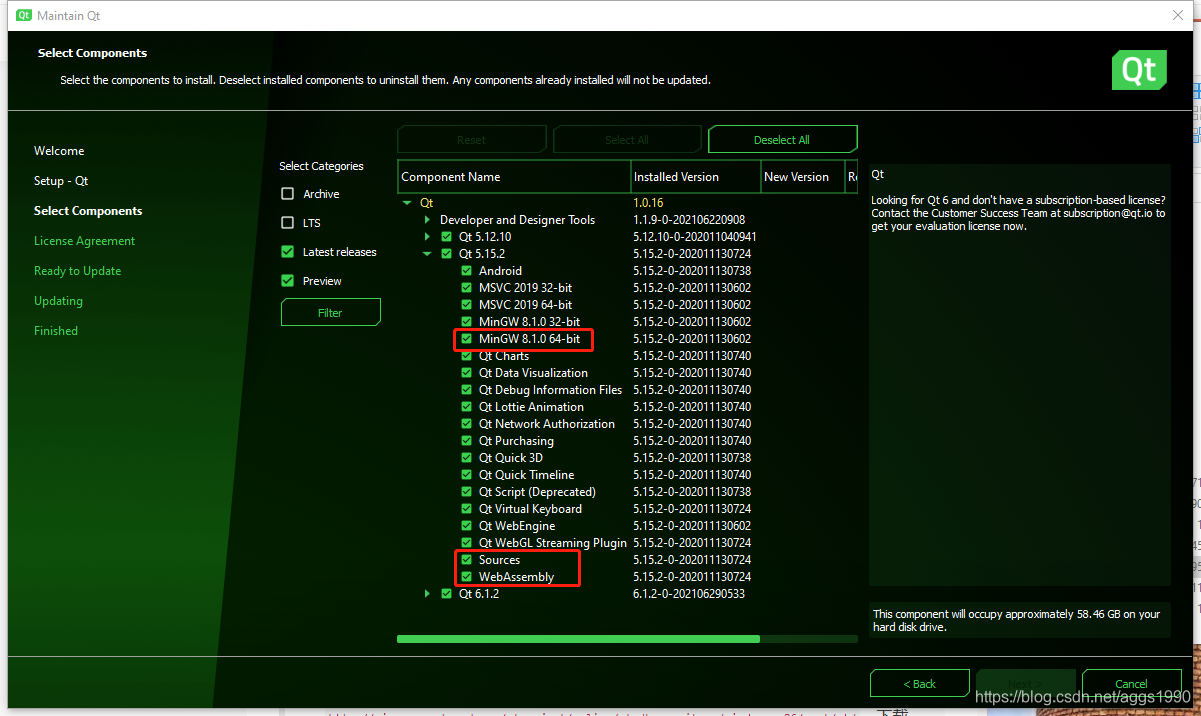
Task: Uncheck the Qt Debug Information Files checkbox
Action: (467, 390)
